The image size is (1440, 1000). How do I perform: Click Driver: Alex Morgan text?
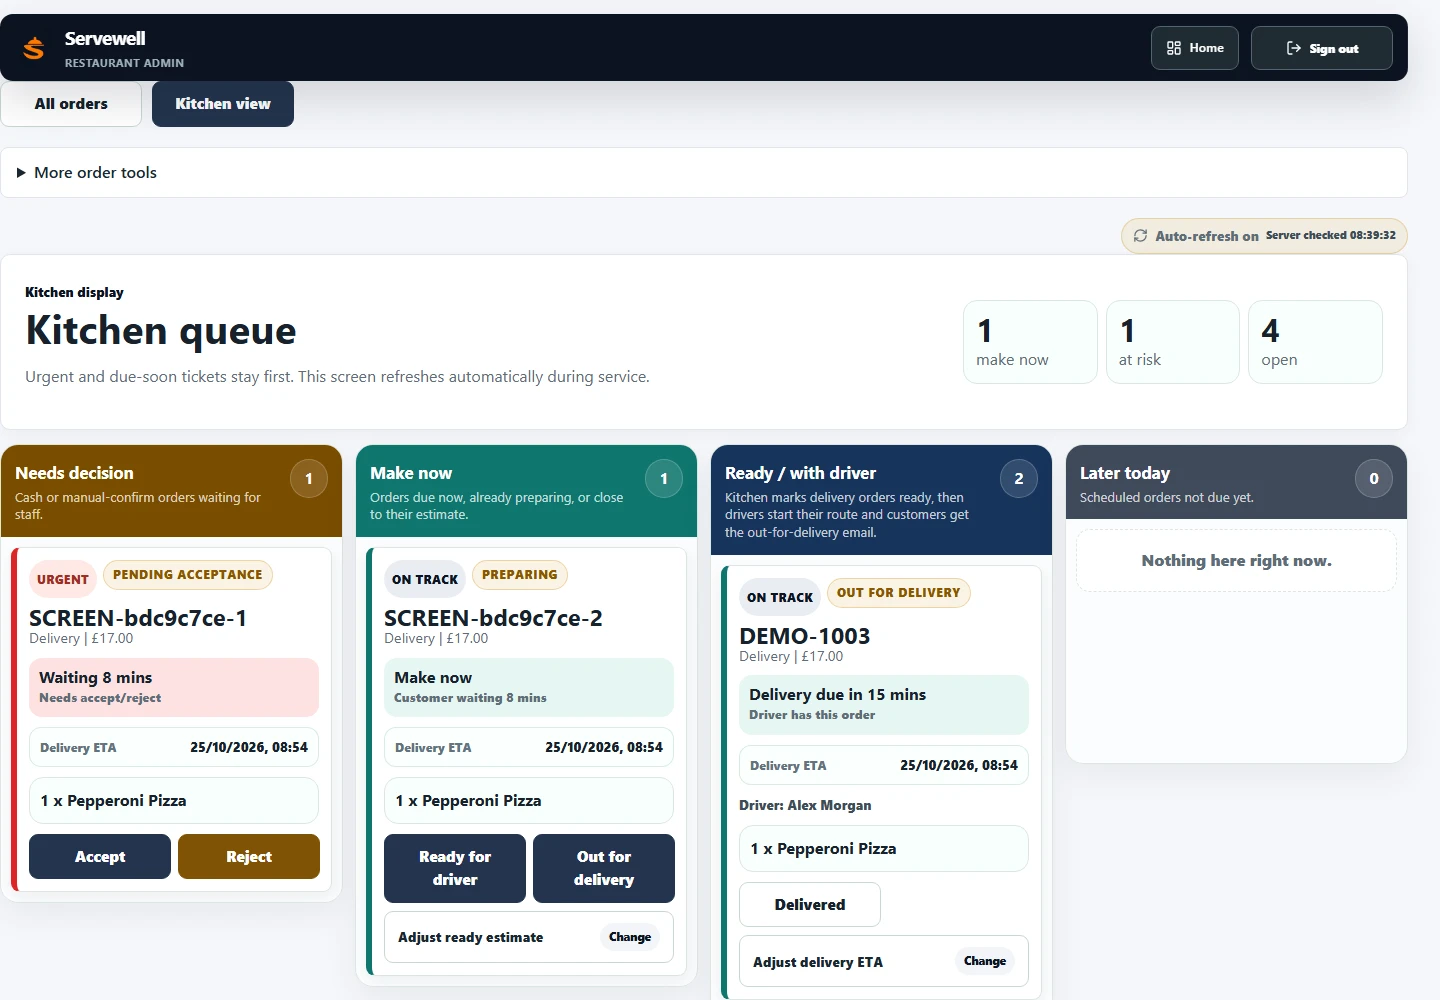805,805
